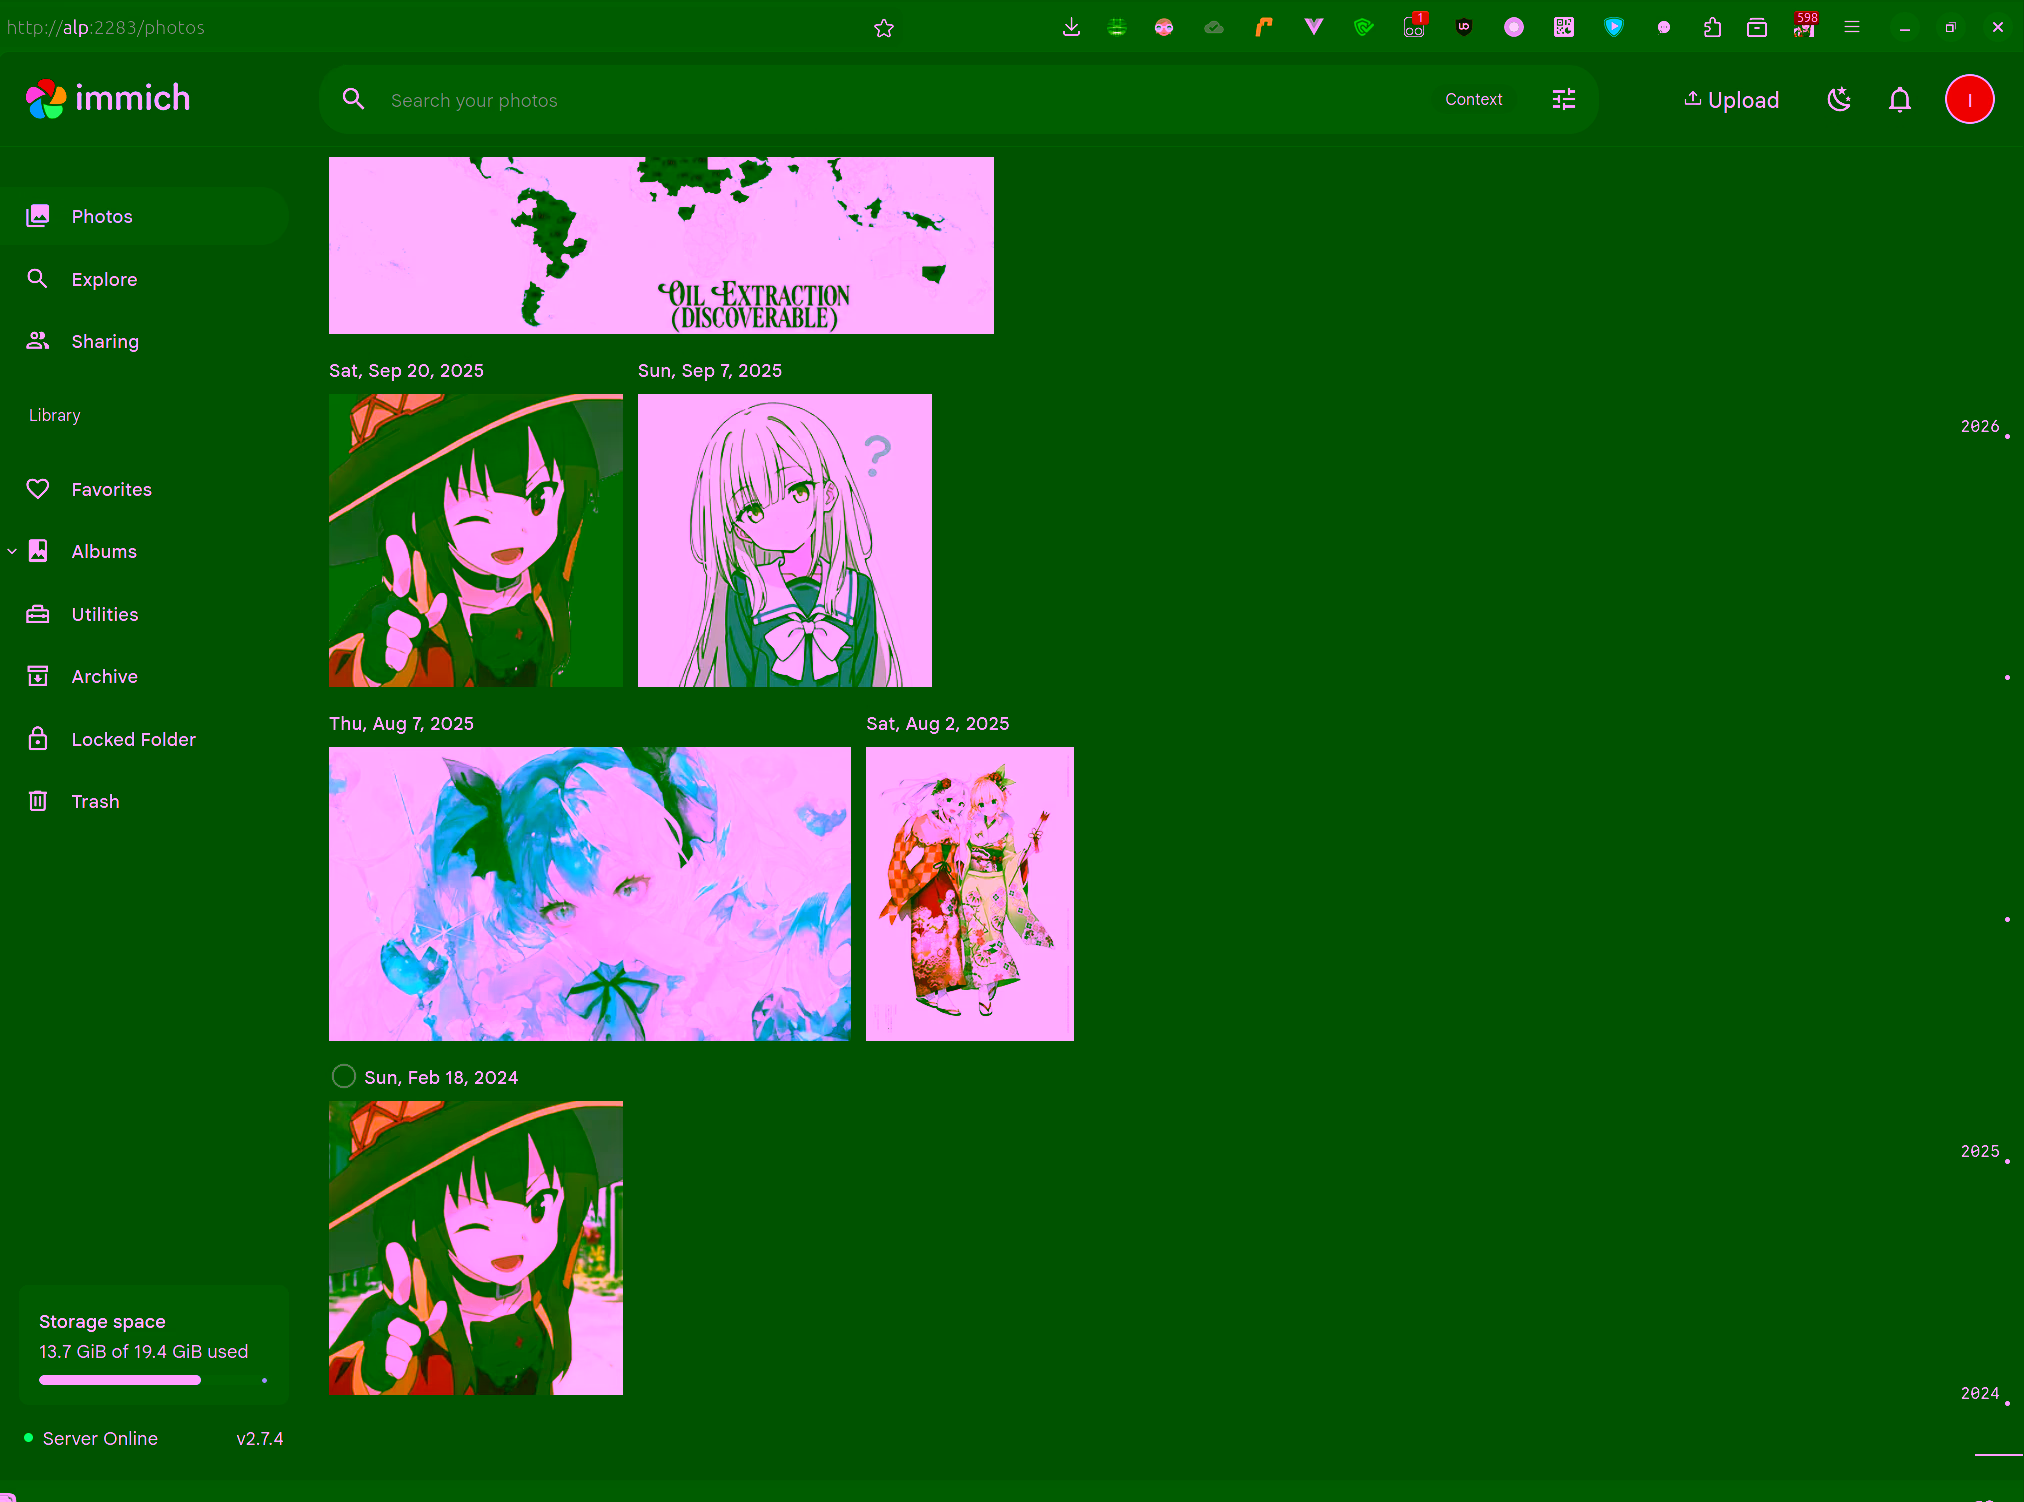Open Favorites in sidebar

pos(111,489)
